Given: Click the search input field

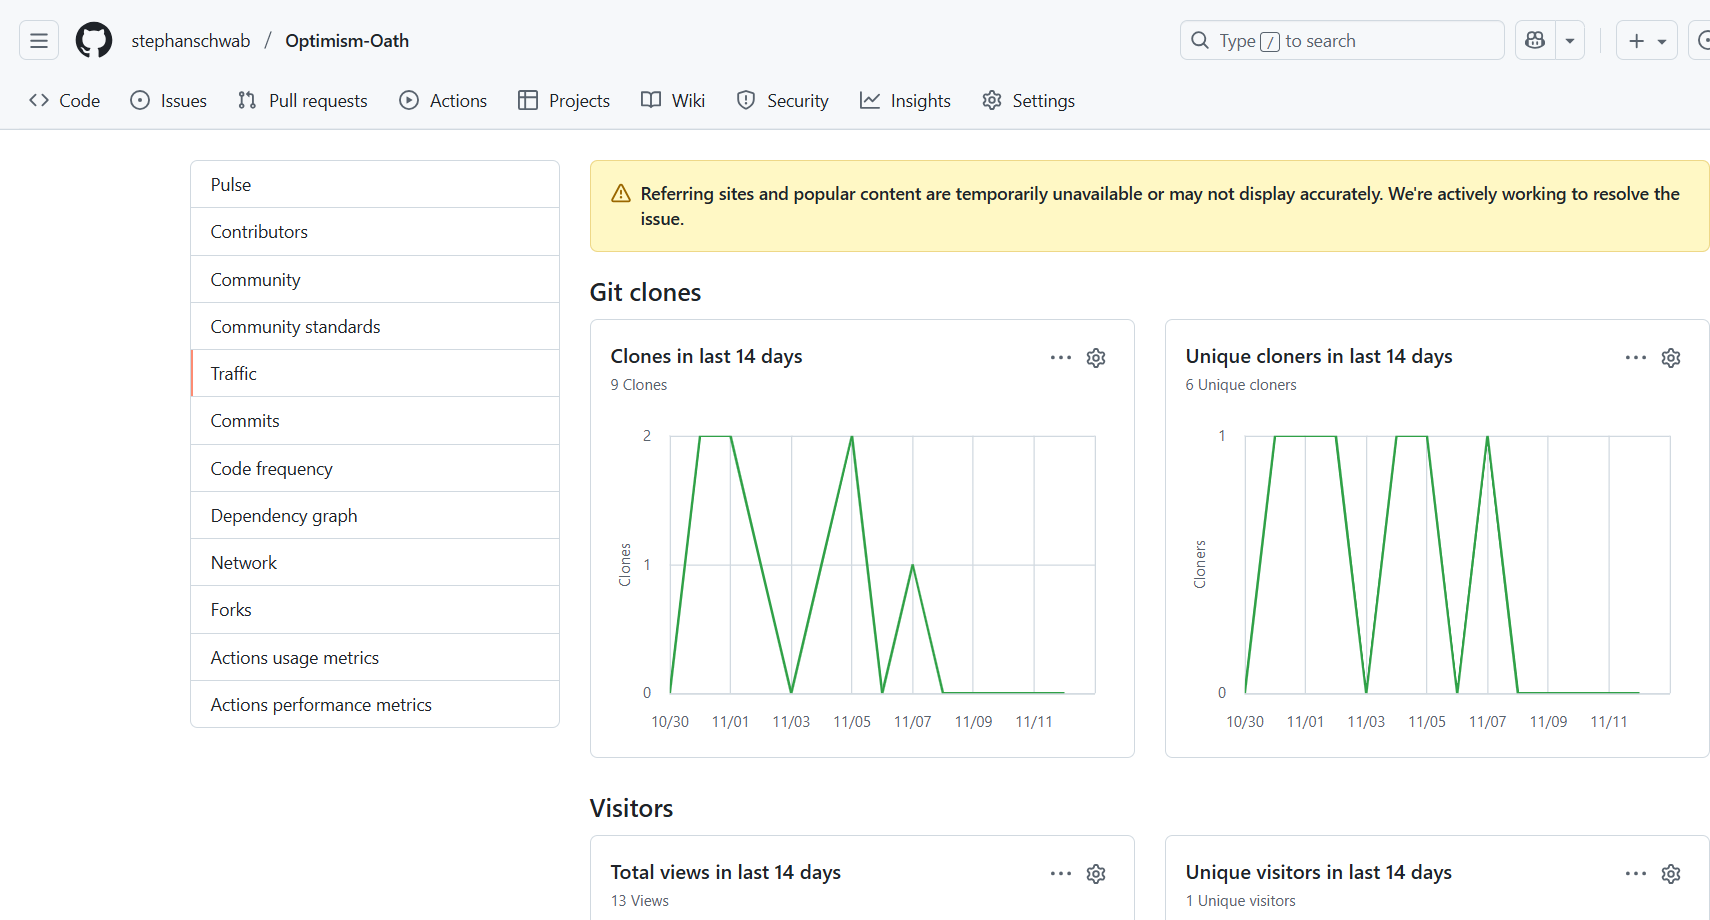Looking at the screenshot, I should point(1340,41).
